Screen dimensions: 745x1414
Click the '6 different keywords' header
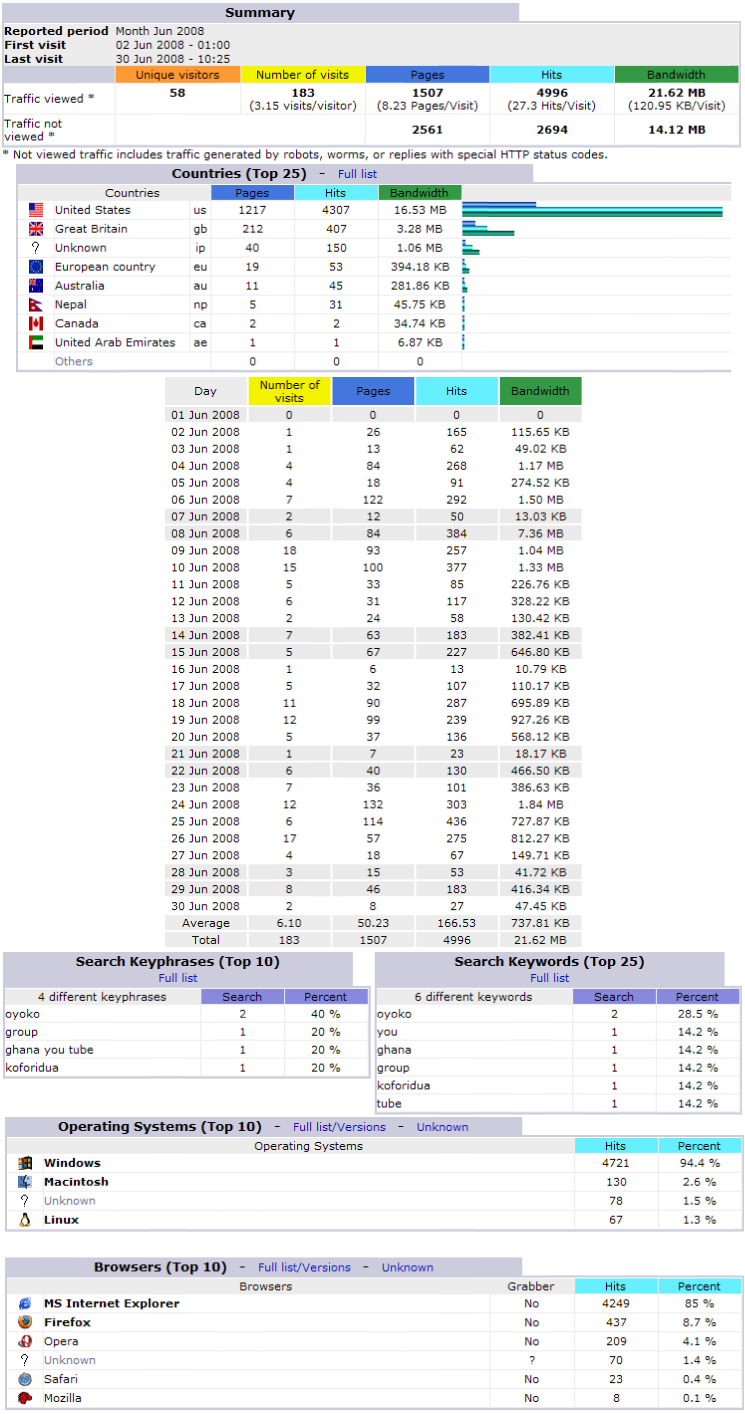point(474,997)
